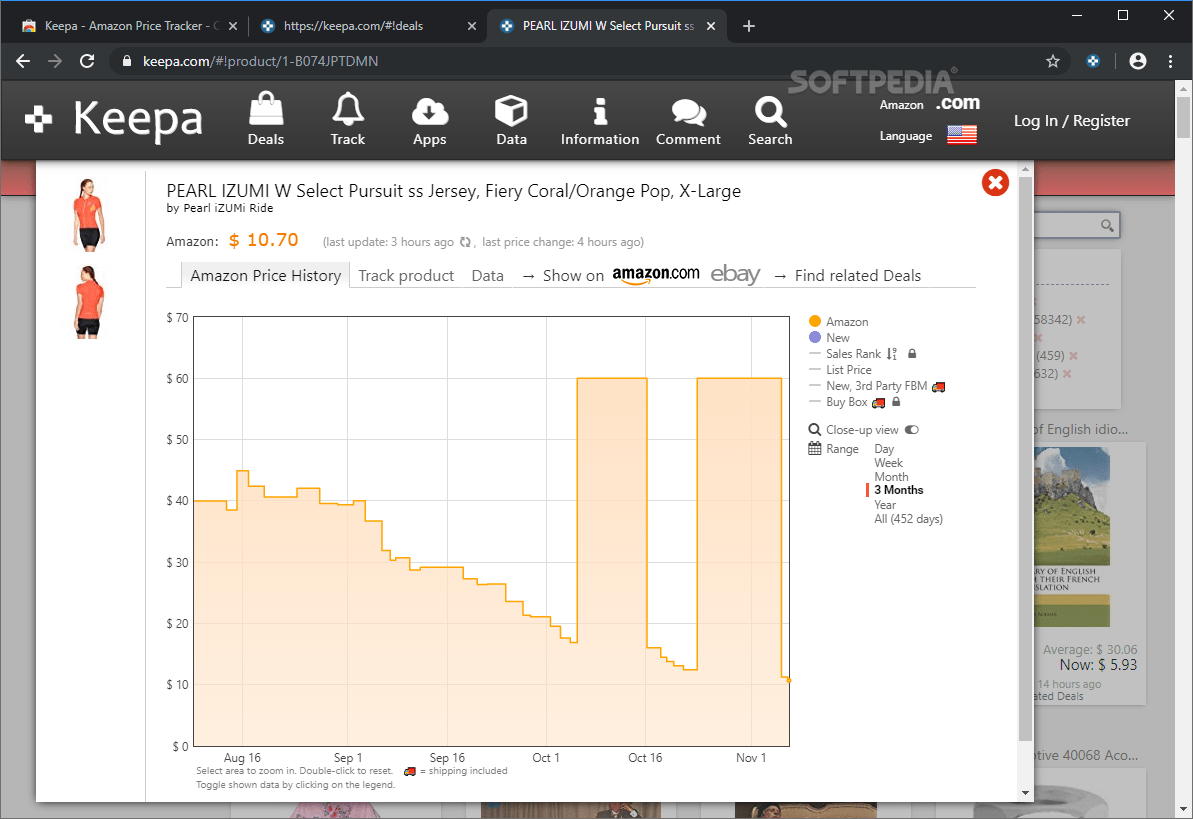Click the truck icon beside New, 3rd Party FBM
This screenshot has width=1193, height=819.
[938, 387]
